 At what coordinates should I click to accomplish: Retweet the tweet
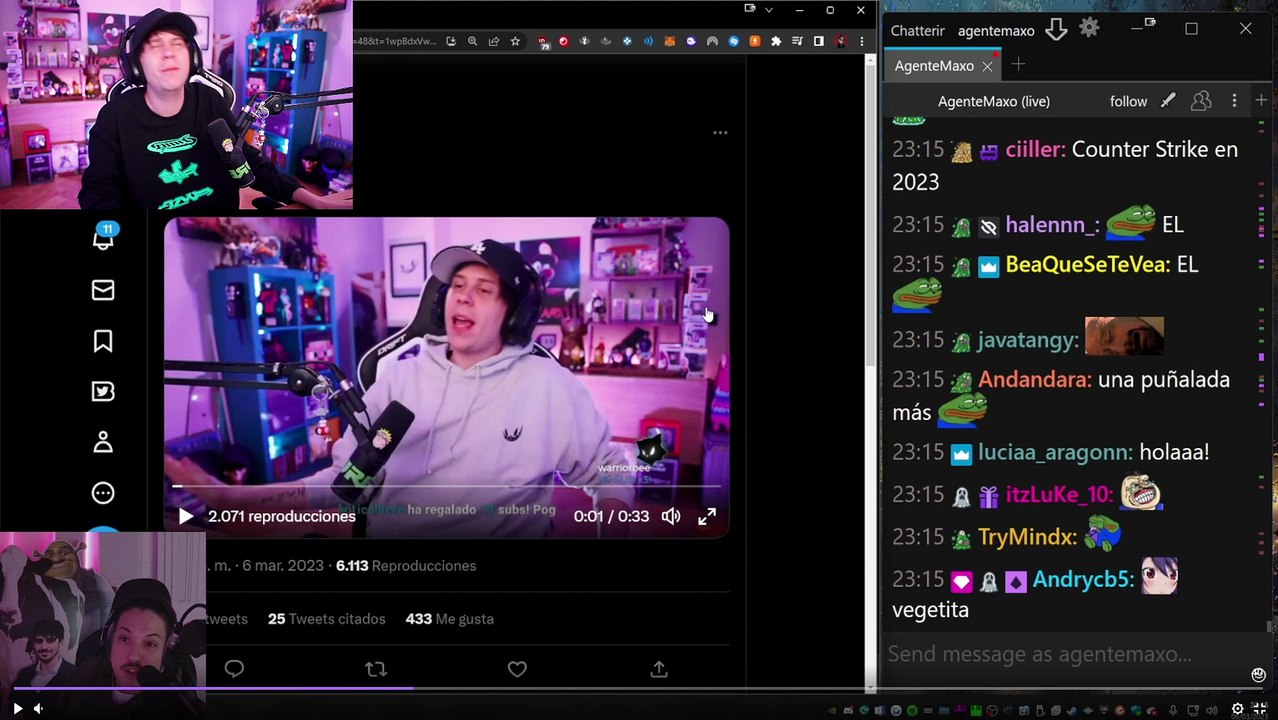[x=376, y=669]
